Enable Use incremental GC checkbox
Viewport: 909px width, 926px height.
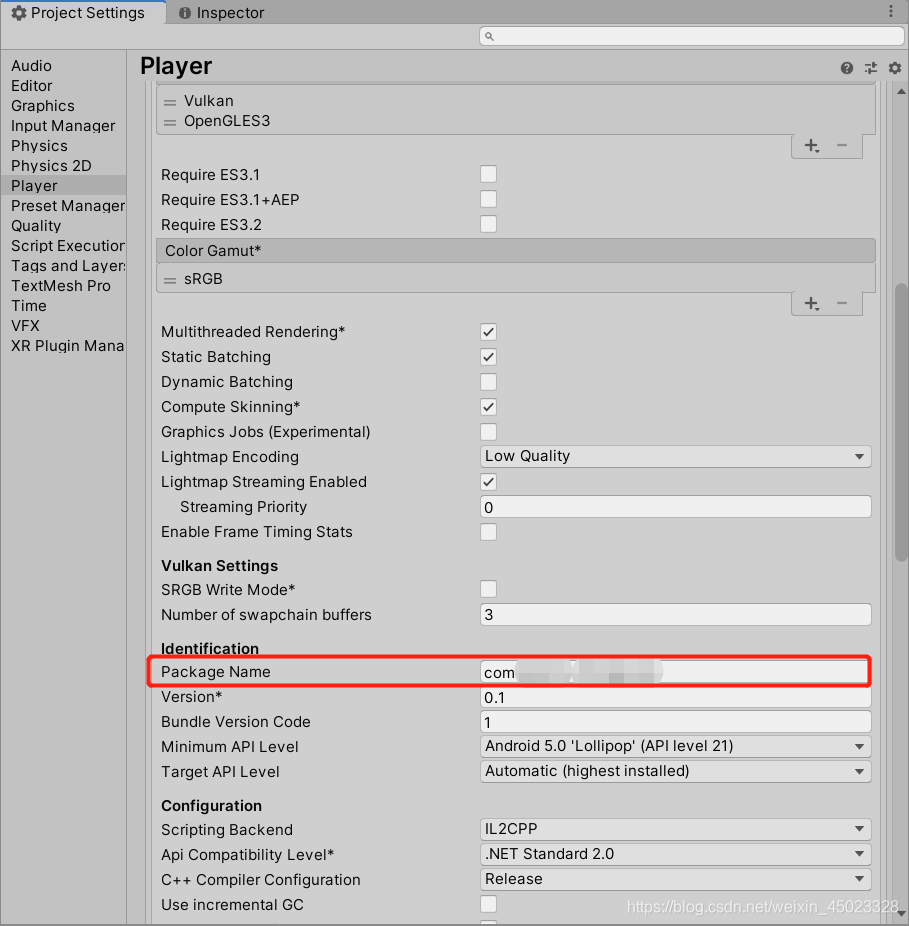click(488, 904)
